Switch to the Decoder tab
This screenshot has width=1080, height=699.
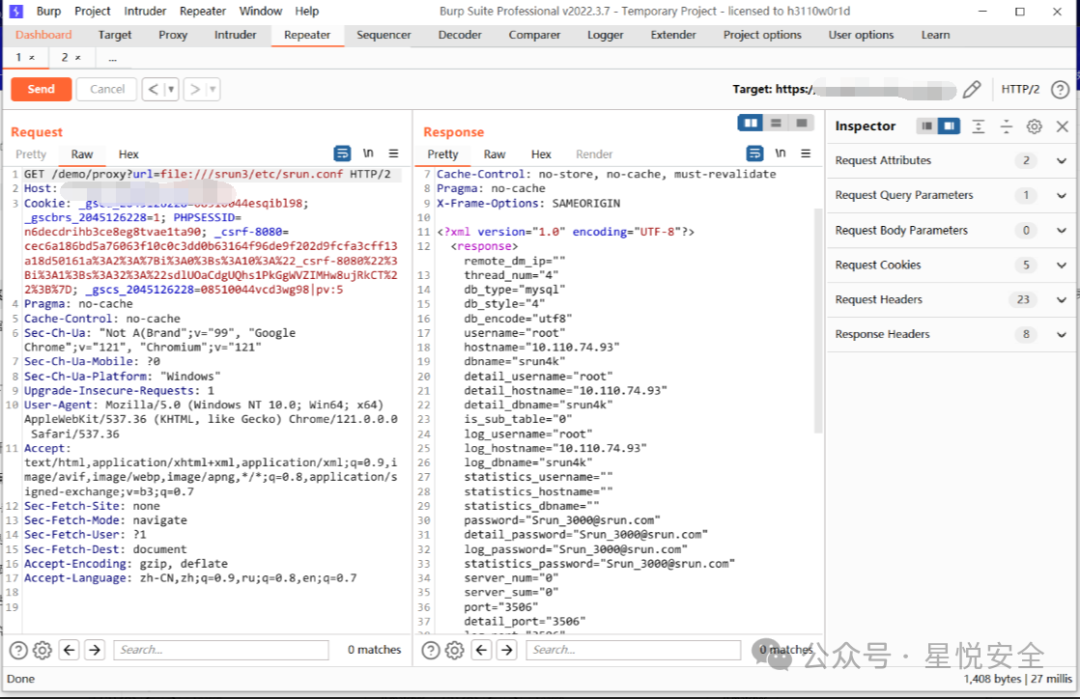pyautogui.click(x=459, y=34)
